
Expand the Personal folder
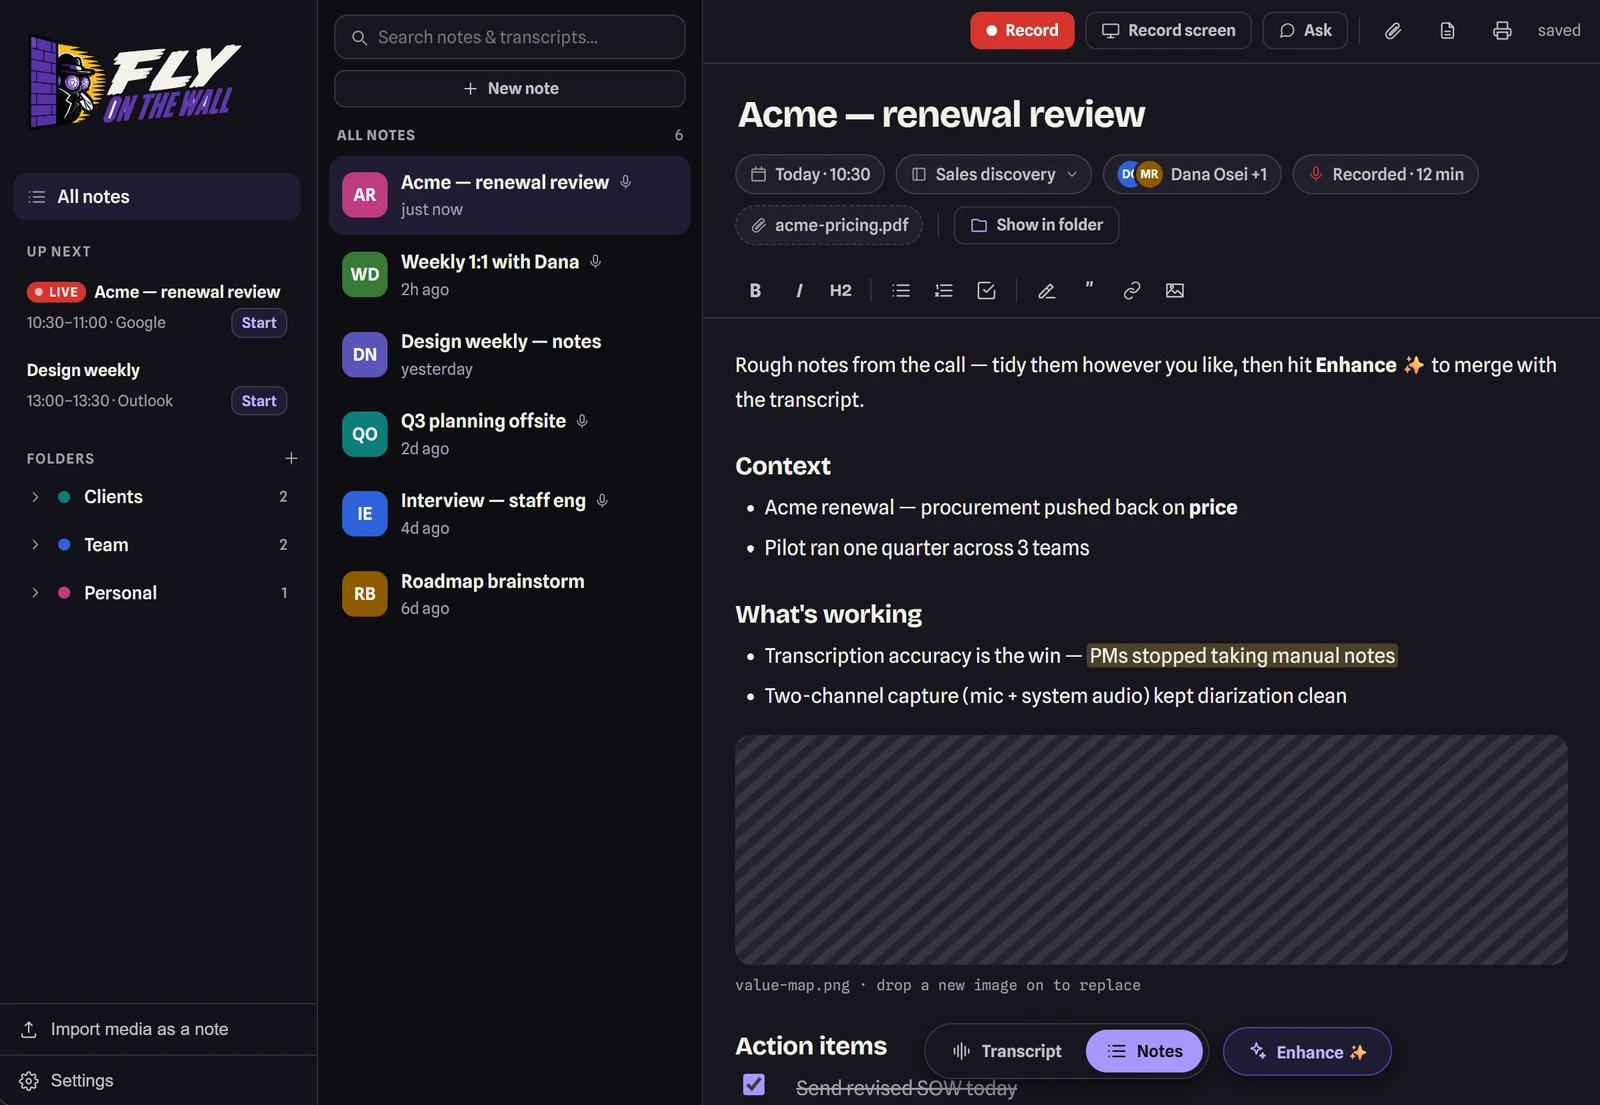(35, 593)
